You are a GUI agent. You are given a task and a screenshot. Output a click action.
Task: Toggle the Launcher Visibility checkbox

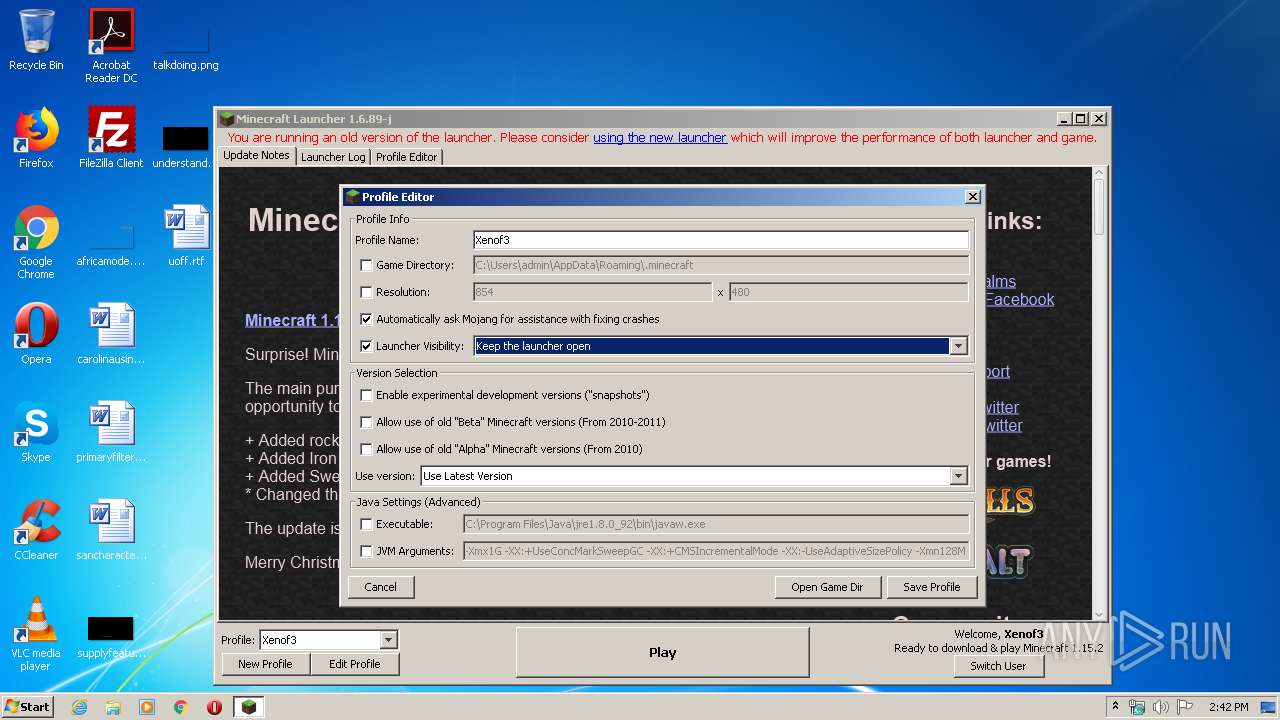pyautogui.click(x=366, y=346)
